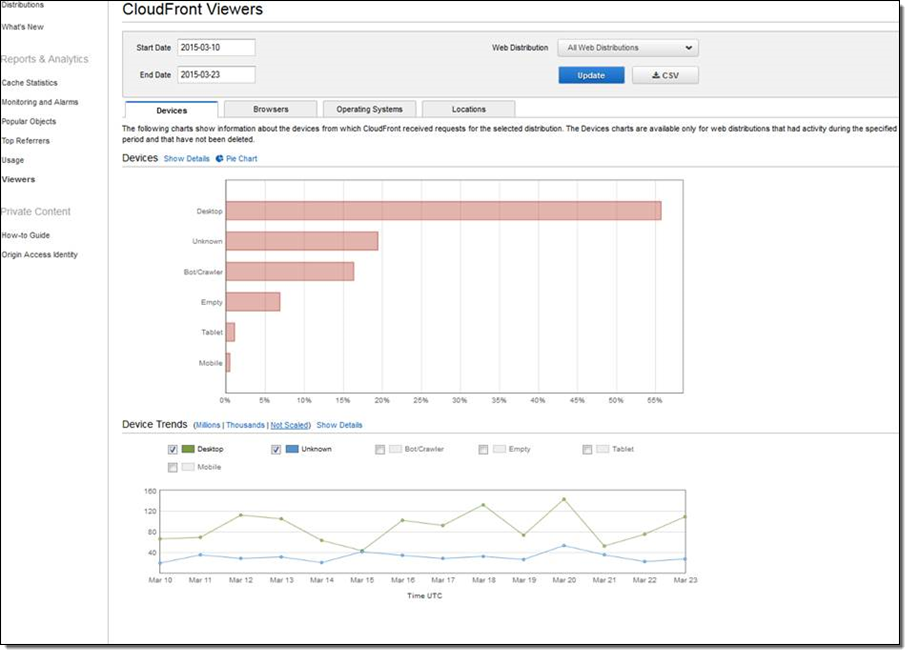The width and height of the screenshot is (910, 655).
Task: Go to Popular Objects report
Action: (29, 122)
